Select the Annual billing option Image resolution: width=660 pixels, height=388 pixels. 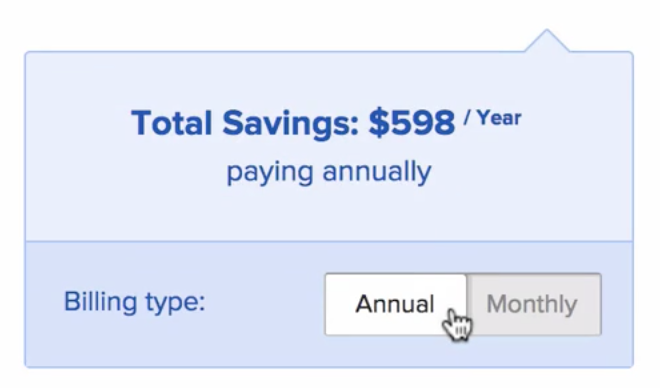[x=396, y=304]
